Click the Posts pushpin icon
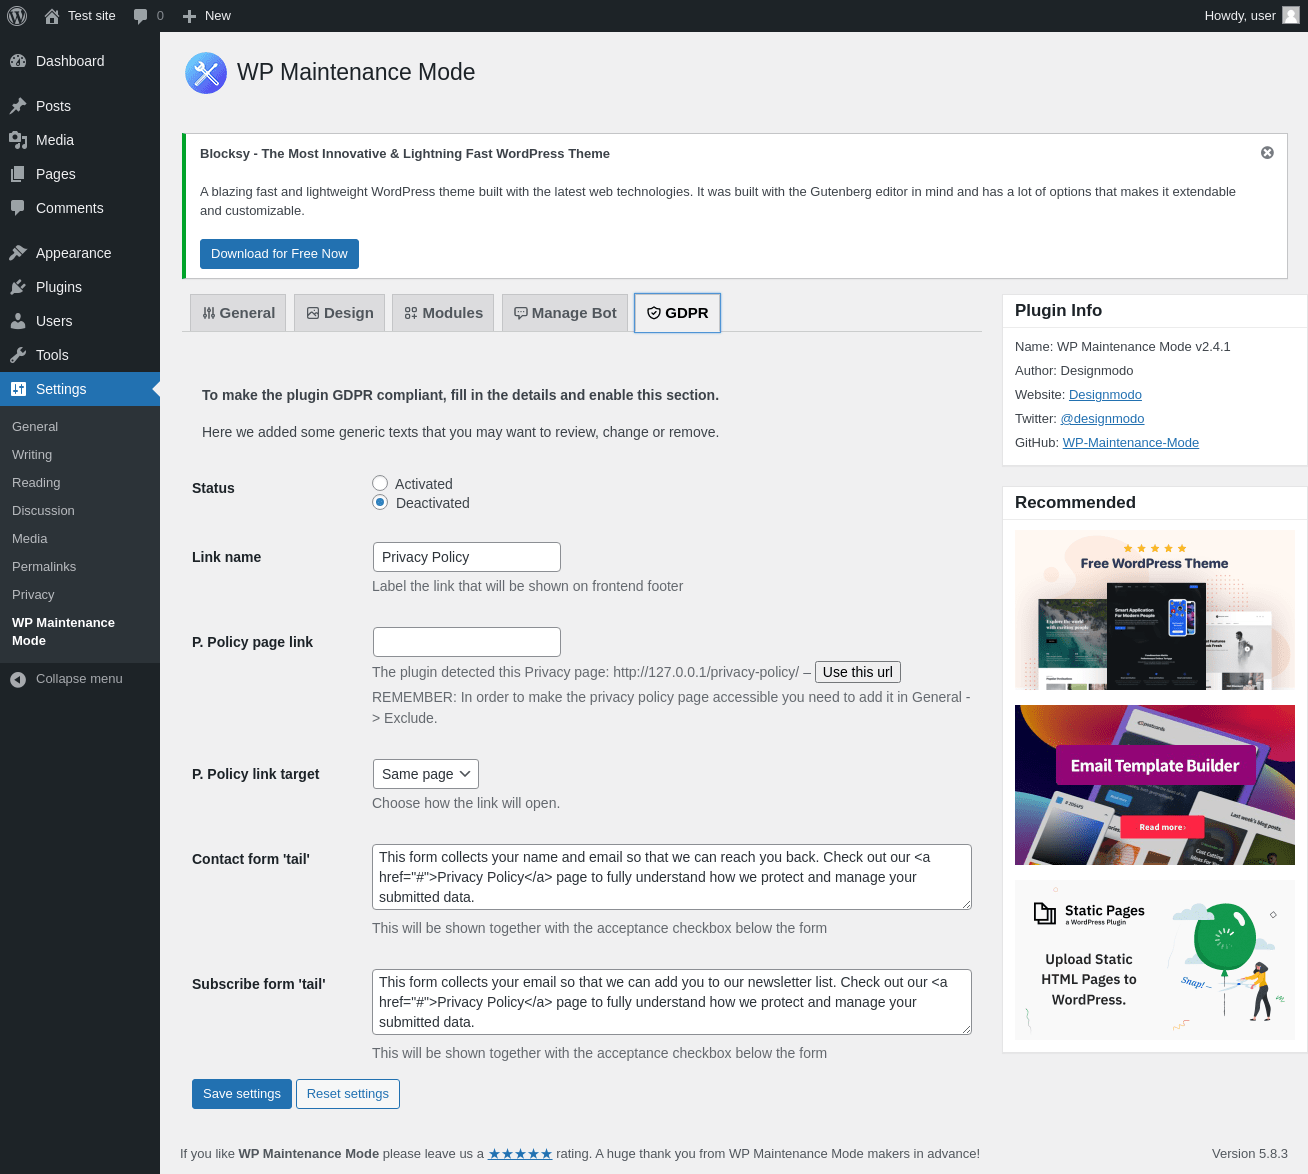The width and height of the screenshot is (1308, 1174). 18,106
